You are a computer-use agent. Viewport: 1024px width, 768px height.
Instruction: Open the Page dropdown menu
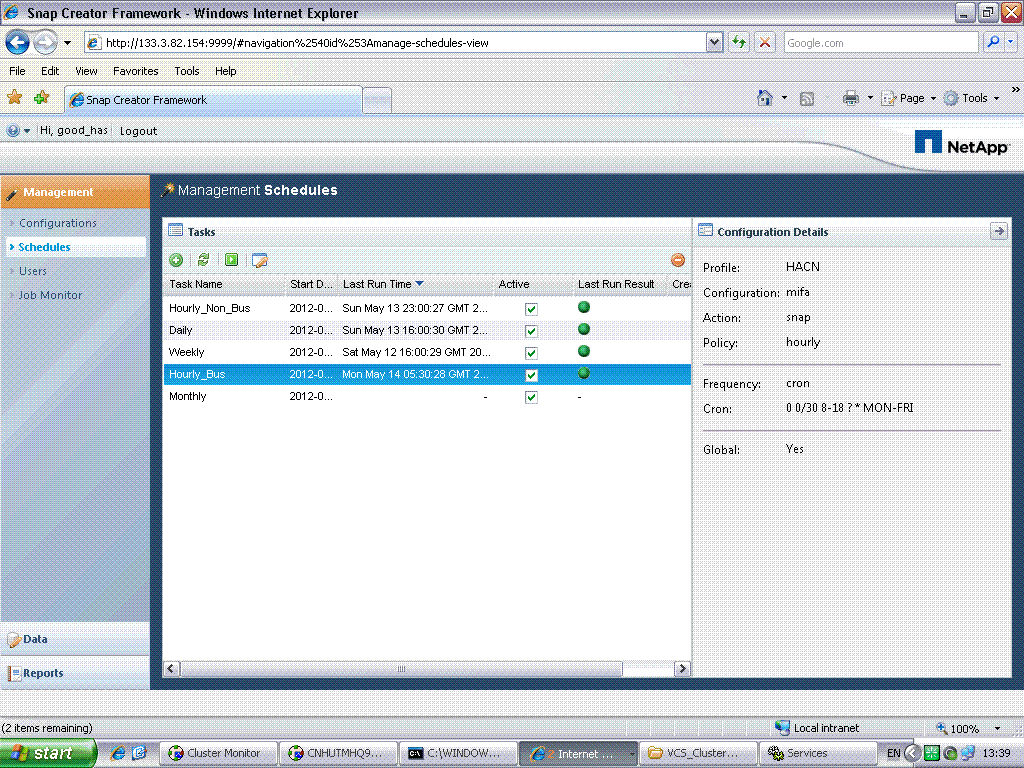click(x=909, y=98)
